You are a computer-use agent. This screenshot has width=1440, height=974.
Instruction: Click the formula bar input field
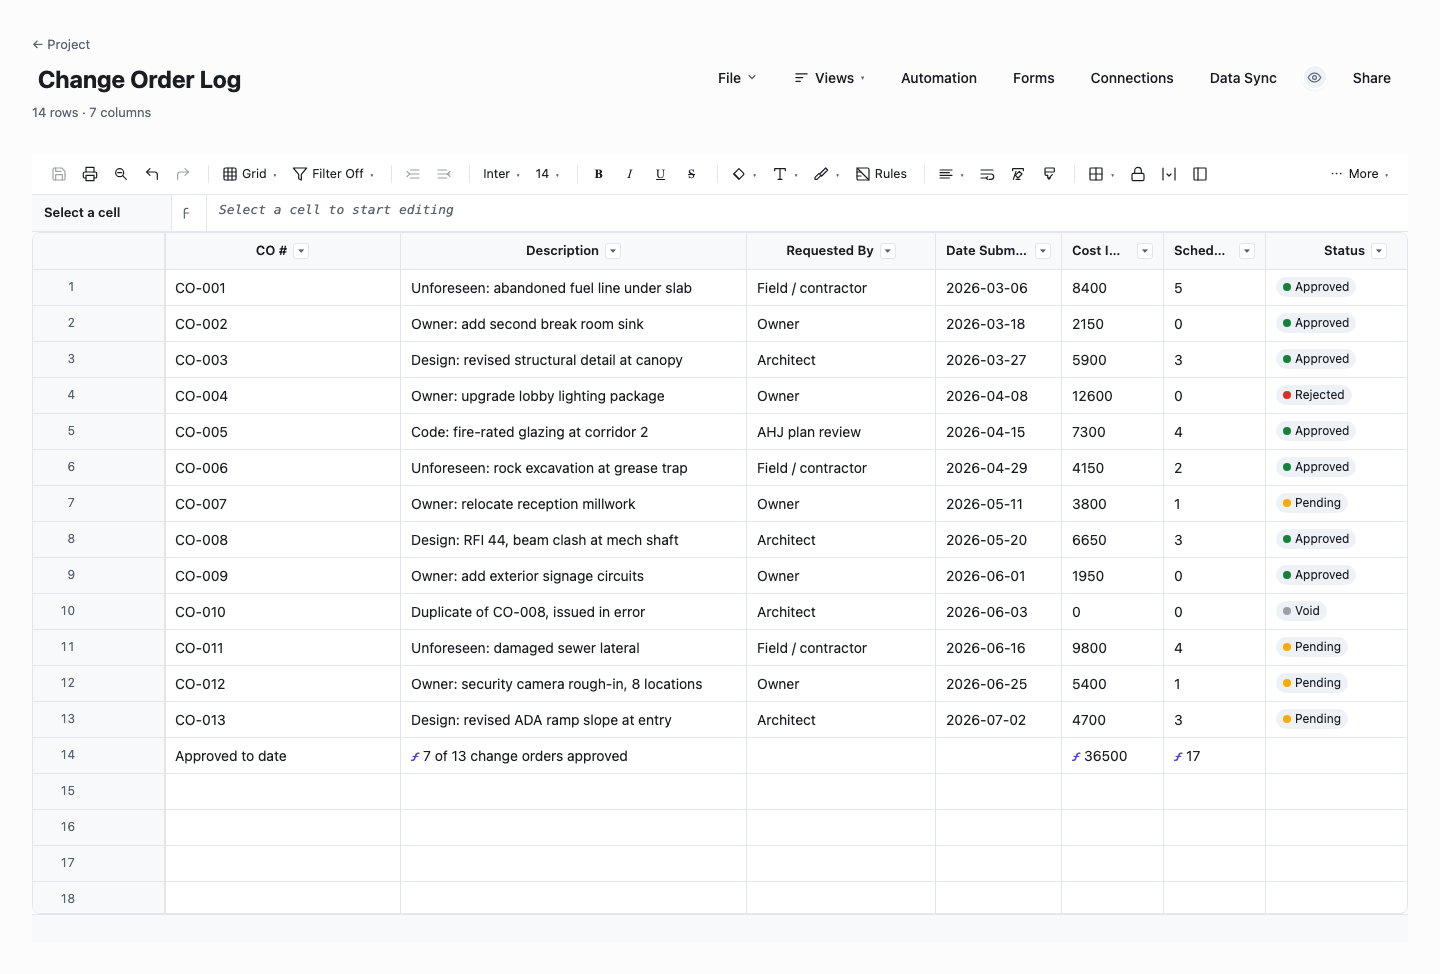pos(806,211)
